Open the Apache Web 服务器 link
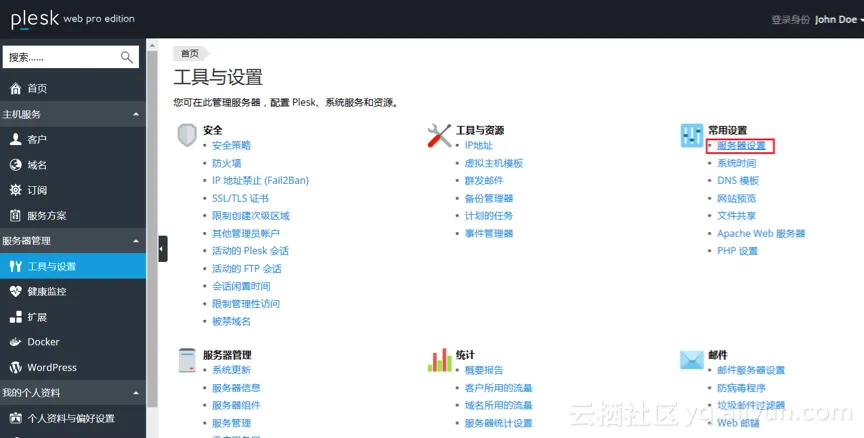 (x=761, y=234)
